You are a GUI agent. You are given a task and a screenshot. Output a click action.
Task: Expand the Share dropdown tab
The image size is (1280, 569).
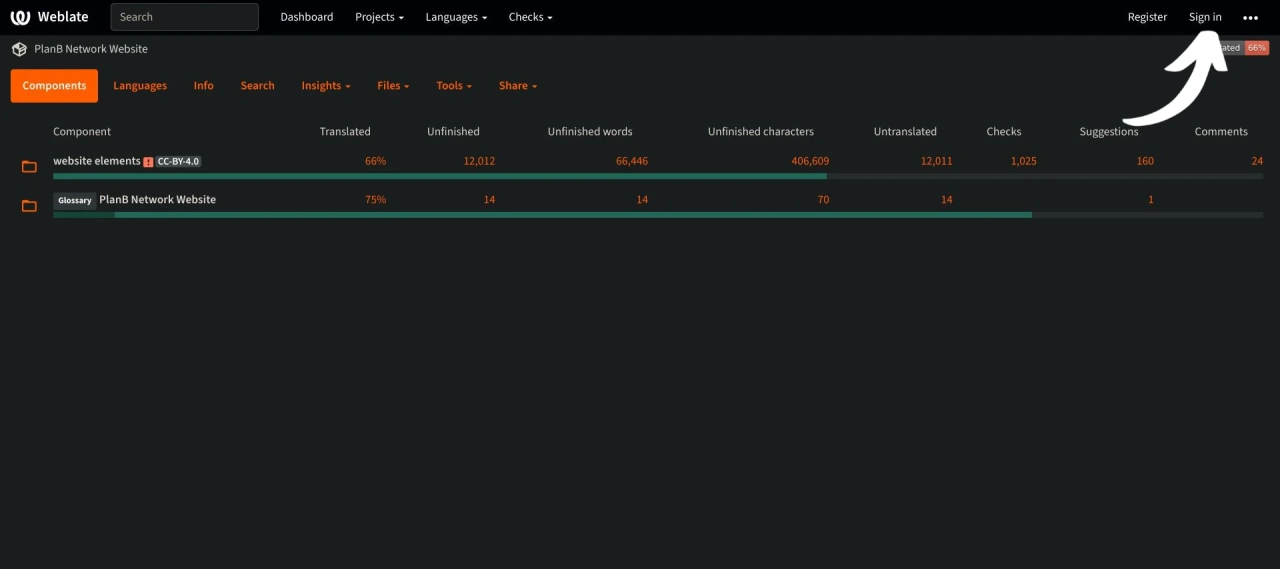[518, 86]
